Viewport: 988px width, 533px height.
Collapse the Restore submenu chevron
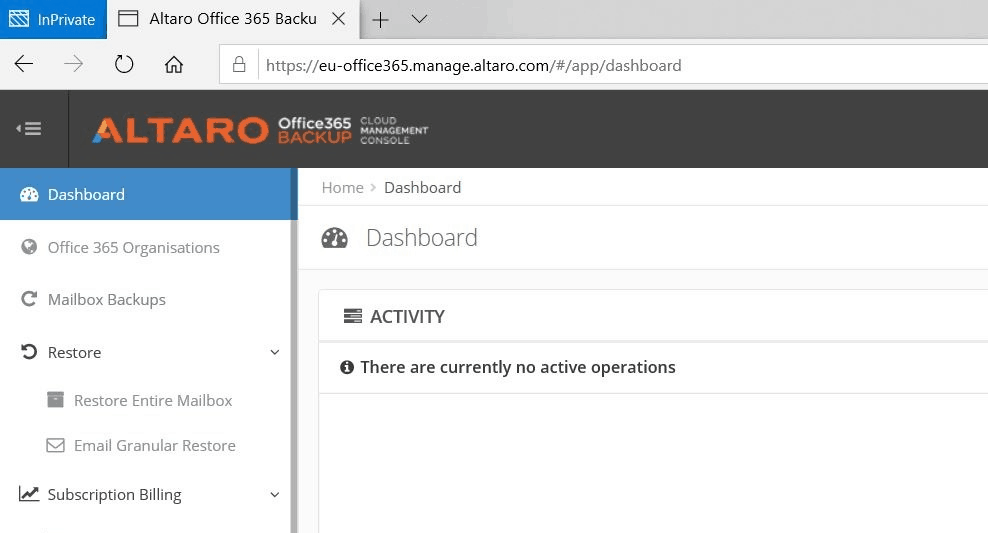(275, 352)
